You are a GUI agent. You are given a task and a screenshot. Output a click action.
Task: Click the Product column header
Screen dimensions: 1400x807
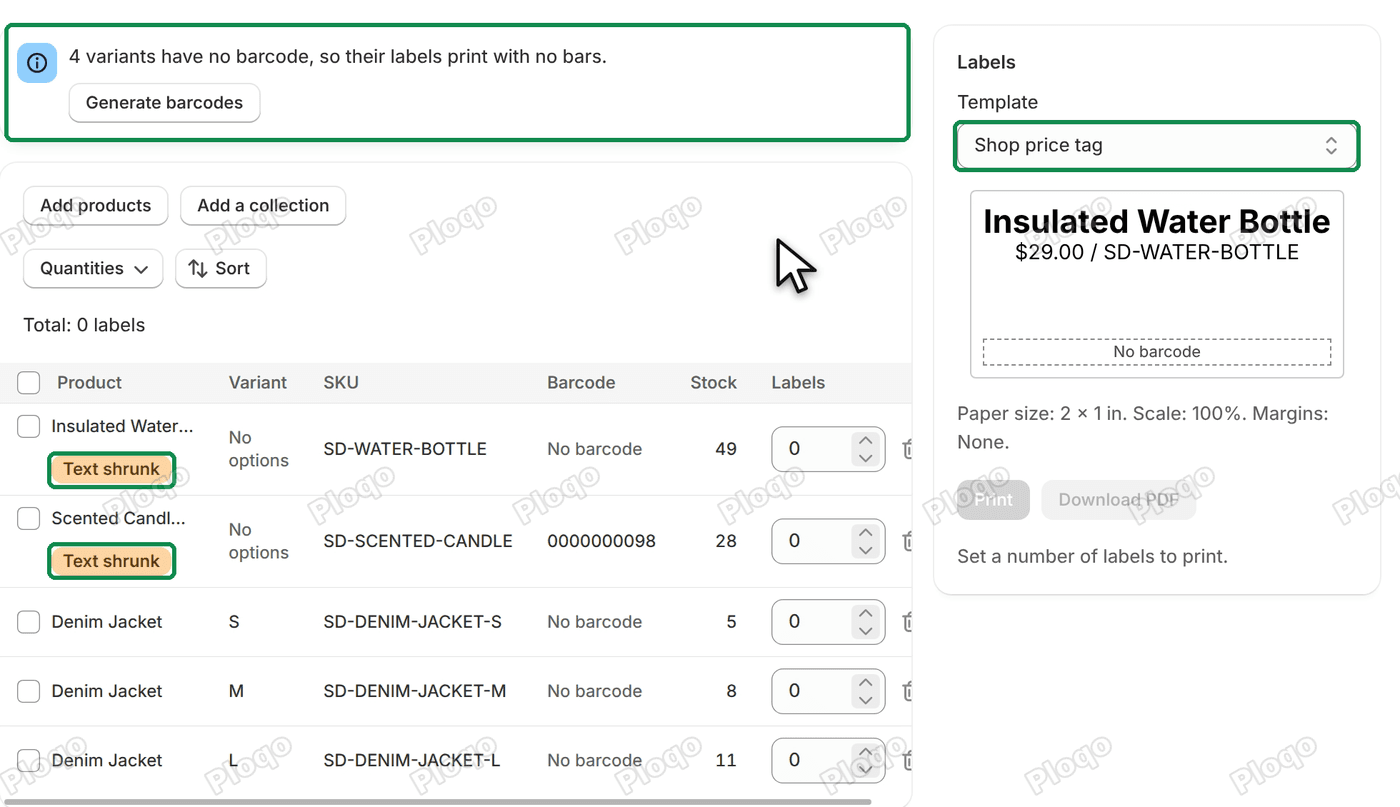89,383
